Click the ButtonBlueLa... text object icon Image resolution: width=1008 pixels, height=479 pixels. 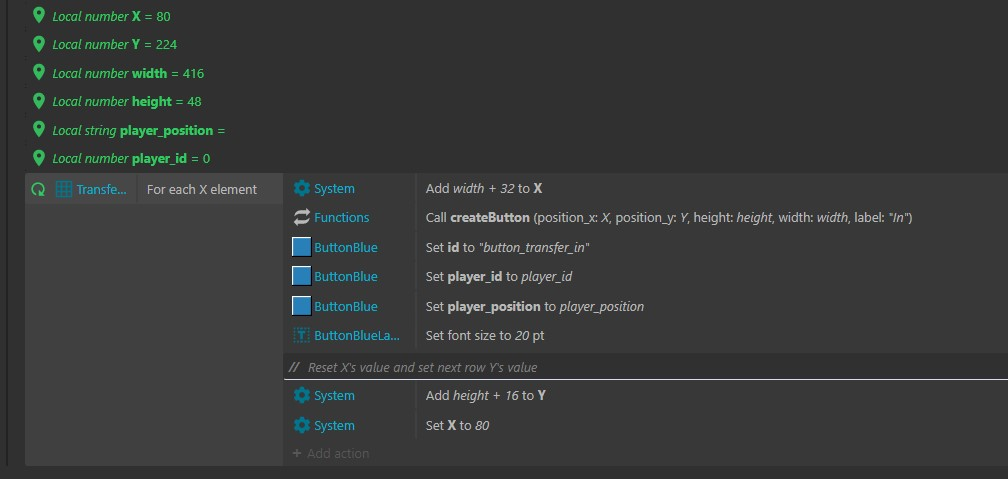(x=302, y=336)
